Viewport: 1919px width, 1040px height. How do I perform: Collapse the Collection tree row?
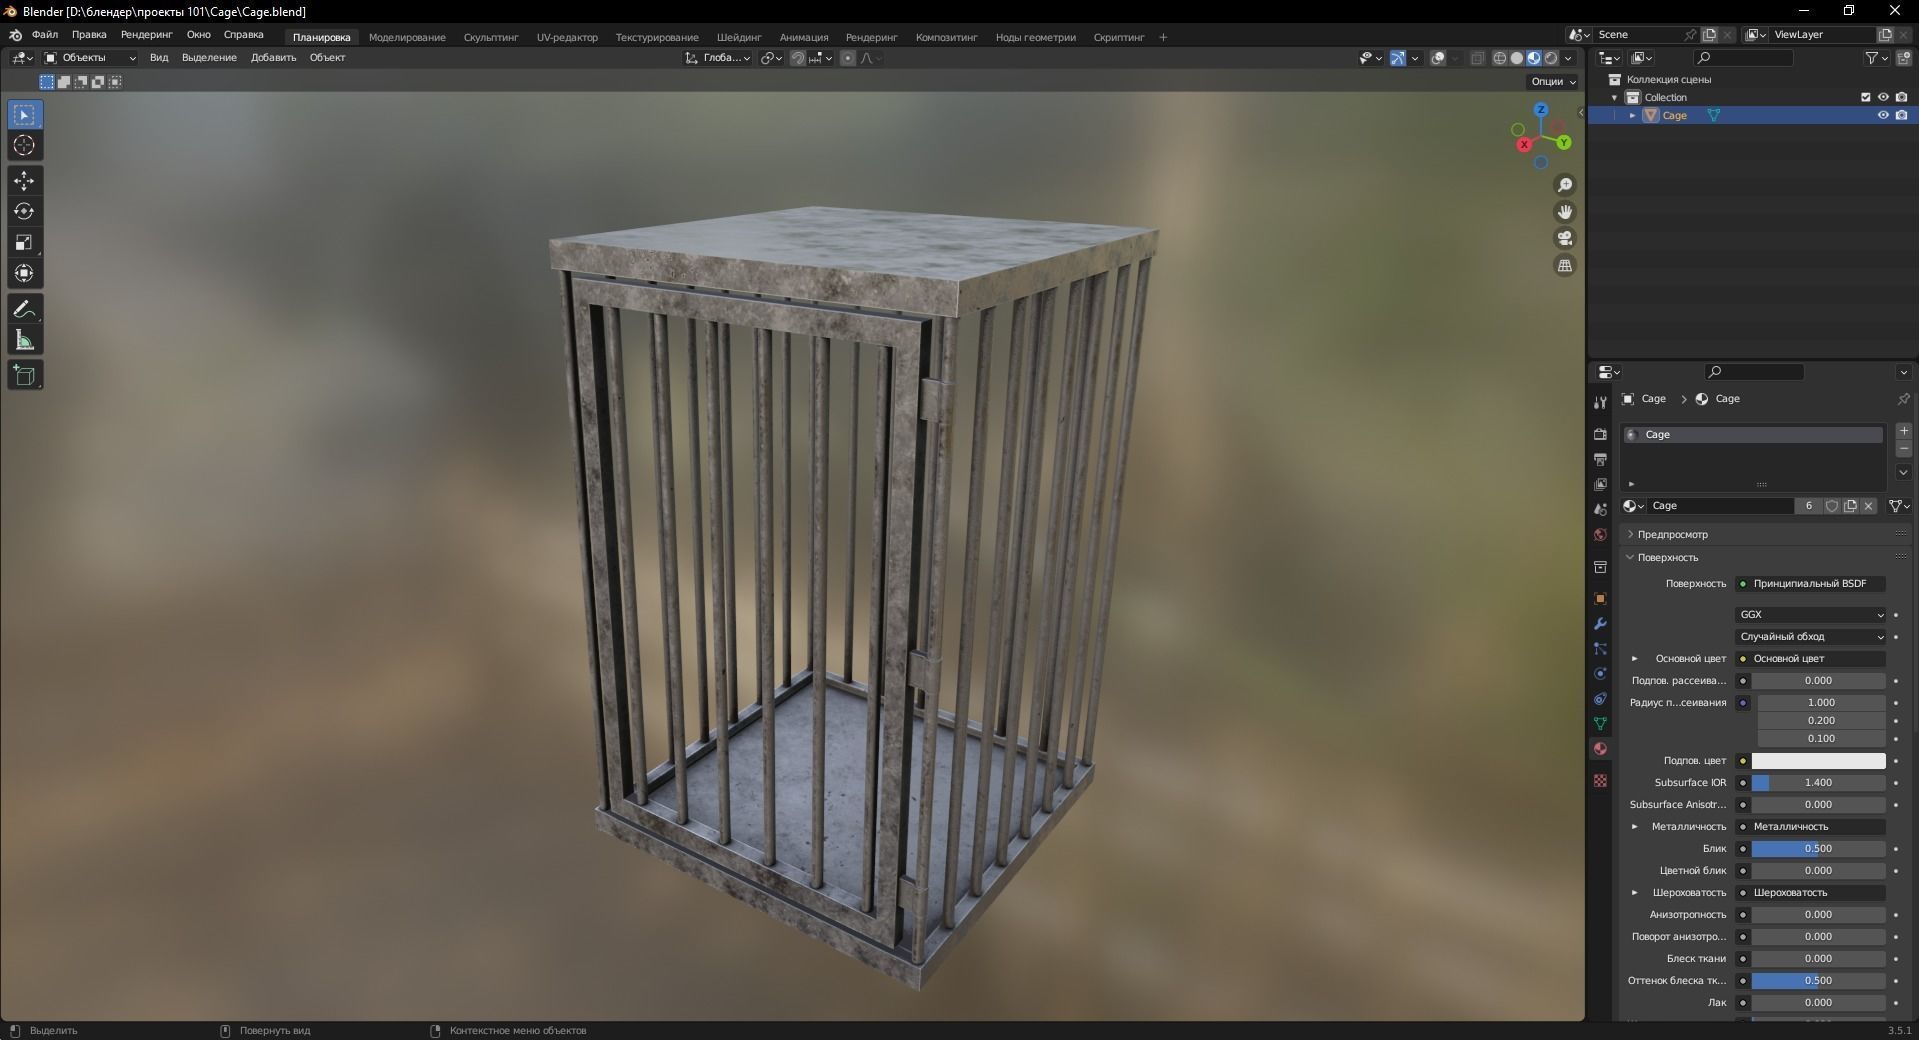point(1615,98)
